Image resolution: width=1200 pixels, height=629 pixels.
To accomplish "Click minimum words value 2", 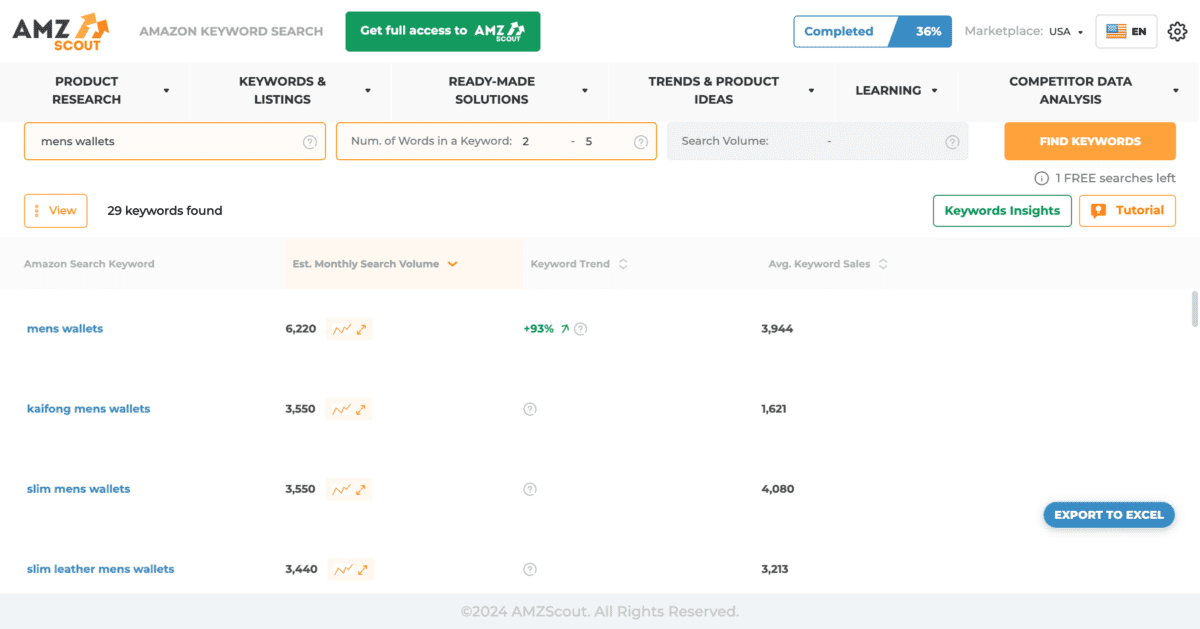I will pyautogui.click(x=524, y=142).
